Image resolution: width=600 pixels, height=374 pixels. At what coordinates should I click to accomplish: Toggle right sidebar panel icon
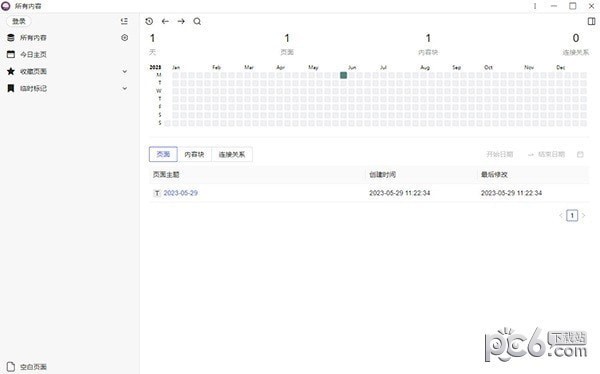point(591,21)
